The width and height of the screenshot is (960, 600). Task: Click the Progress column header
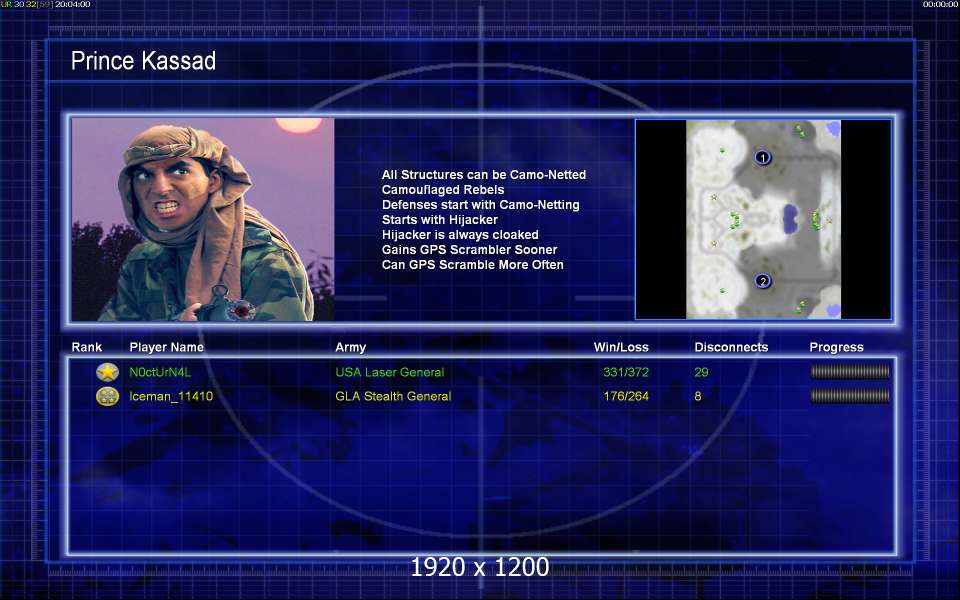tap(836, 347)
